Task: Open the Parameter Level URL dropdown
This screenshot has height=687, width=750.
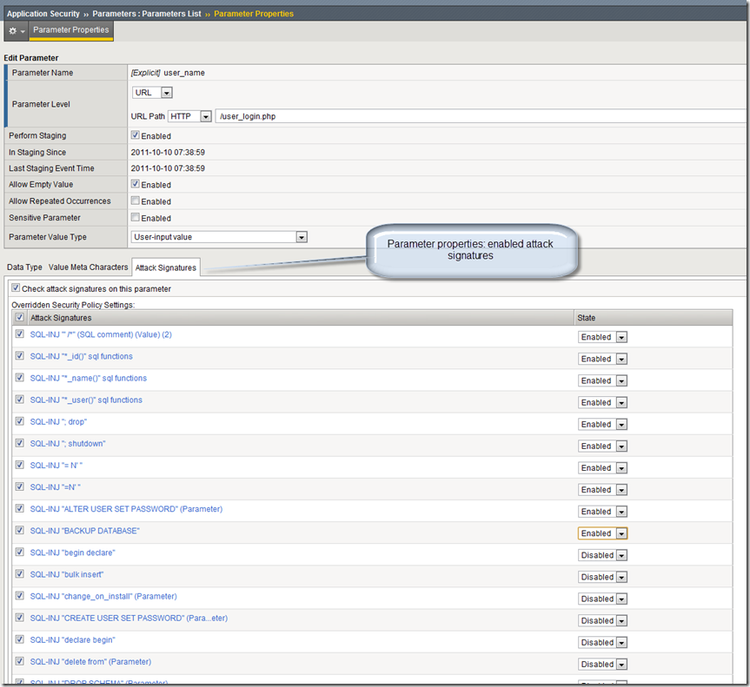Action: pos(153,93)
